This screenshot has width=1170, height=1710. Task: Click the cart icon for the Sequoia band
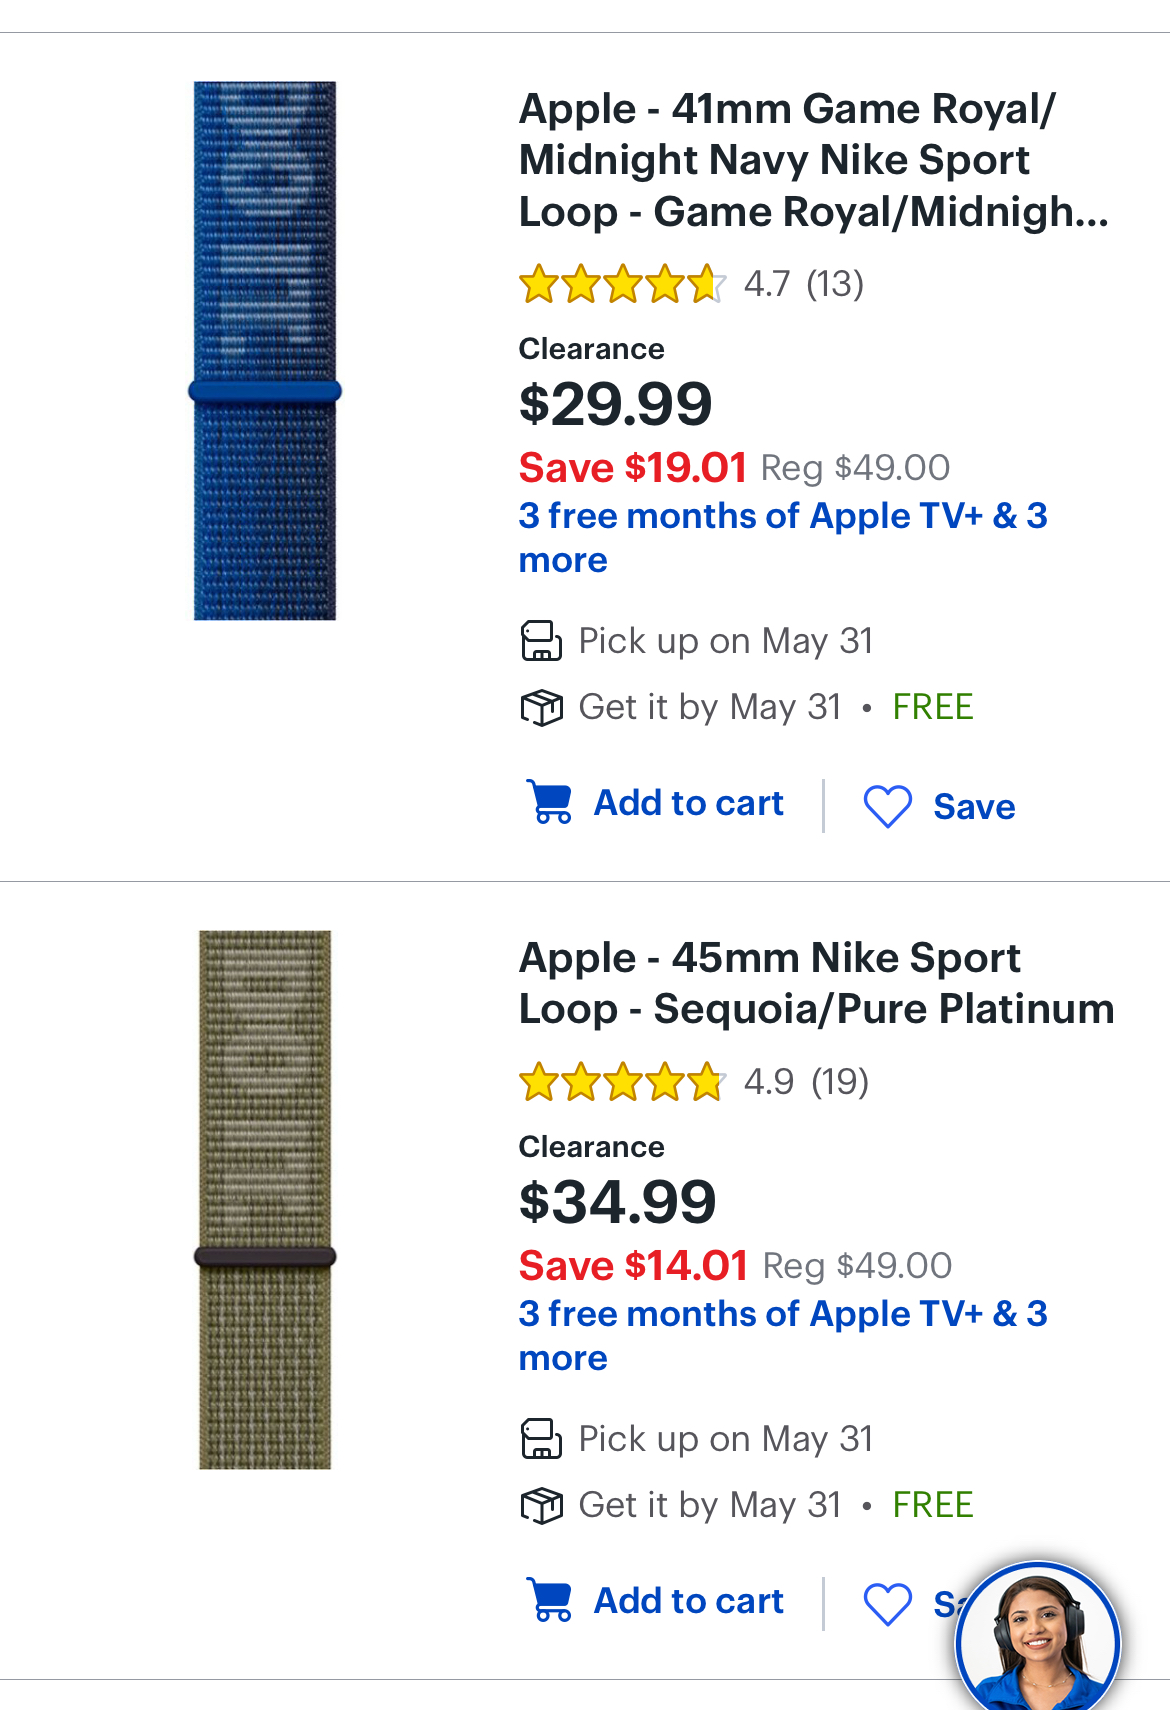[x=549, y=1600]
